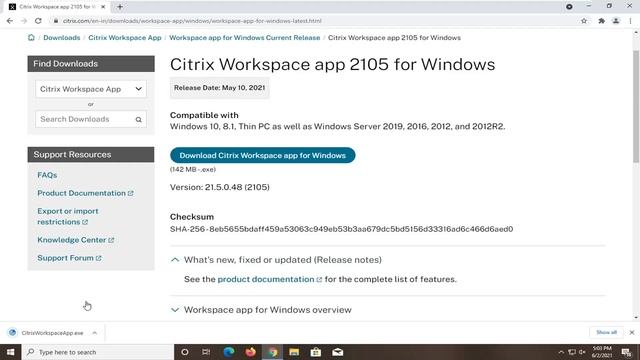
Task: Open Microsoft Store from the taskbar
Action: tap(316, 352)
